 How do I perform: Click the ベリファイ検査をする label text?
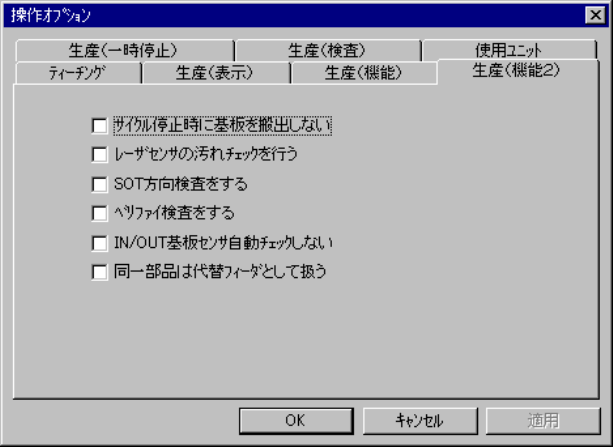(174, 213)
